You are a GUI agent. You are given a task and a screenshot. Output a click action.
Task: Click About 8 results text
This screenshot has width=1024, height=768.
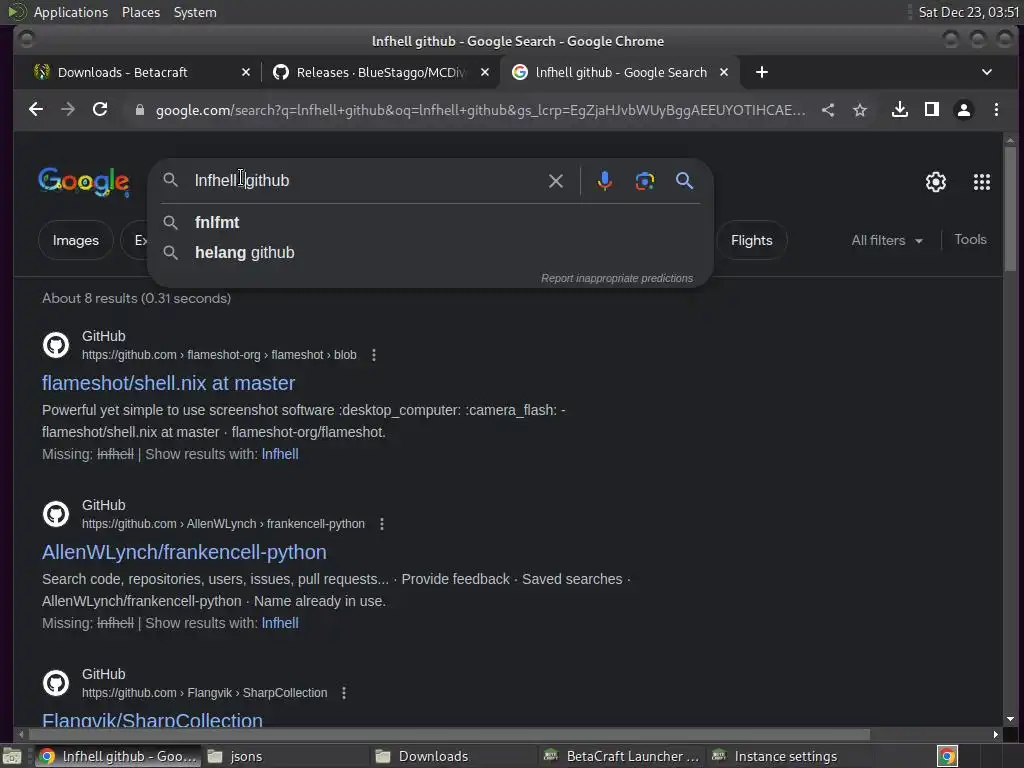coord(136,298)
